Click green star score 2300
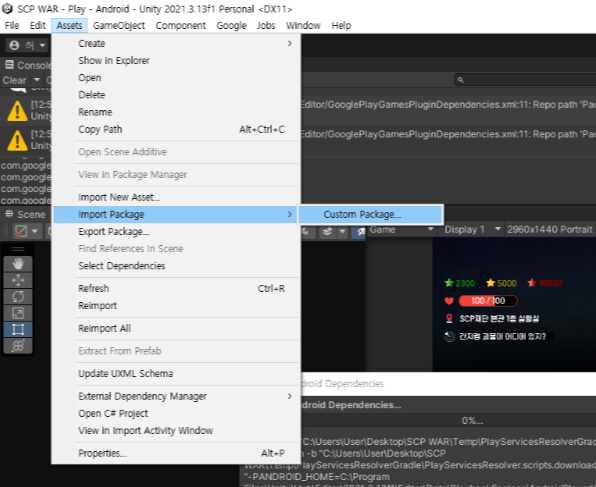Screen dimensions: 596x487 pyautogui.click(x=460, y=283)
